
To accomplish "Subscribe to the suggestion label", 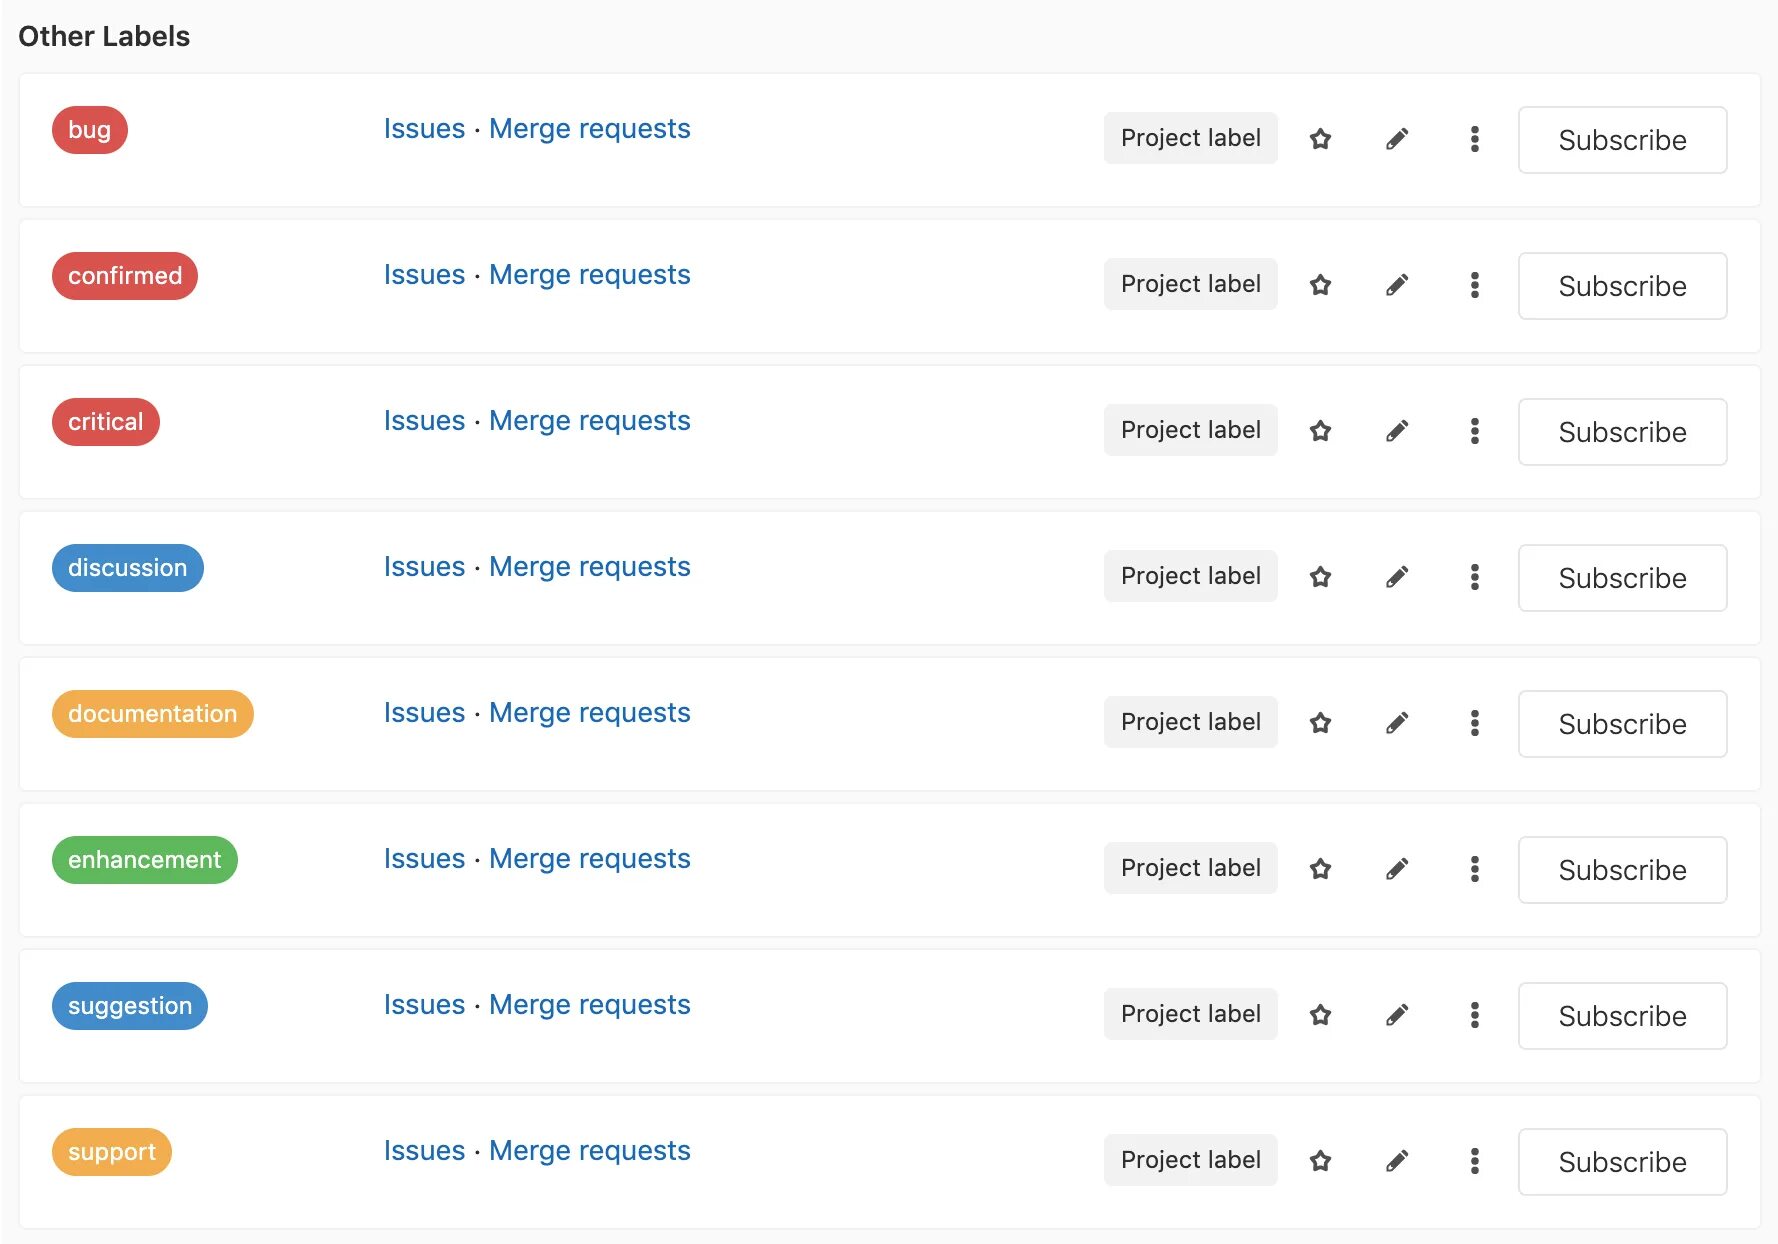I will (1622, 1016).
